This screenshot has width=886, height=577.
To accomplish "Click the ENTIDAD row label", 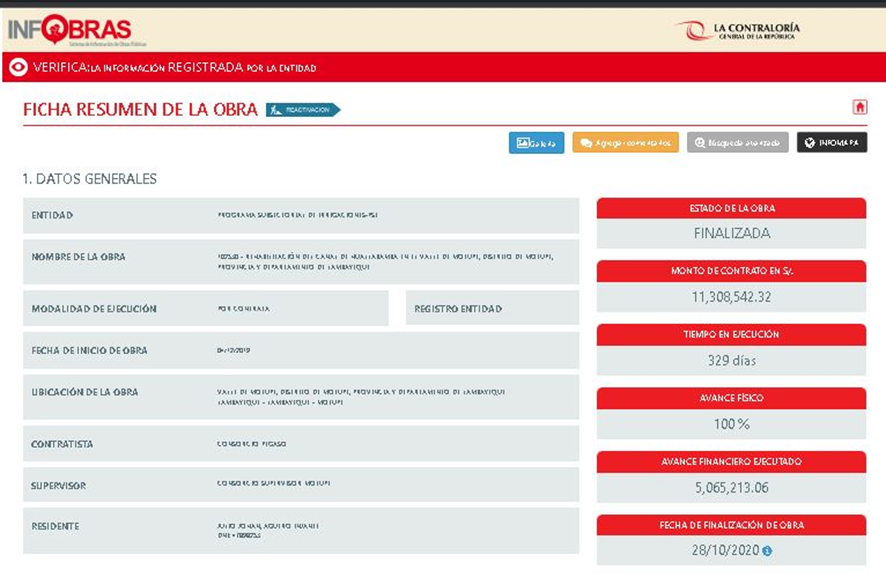I will click(x=52, y=215).
